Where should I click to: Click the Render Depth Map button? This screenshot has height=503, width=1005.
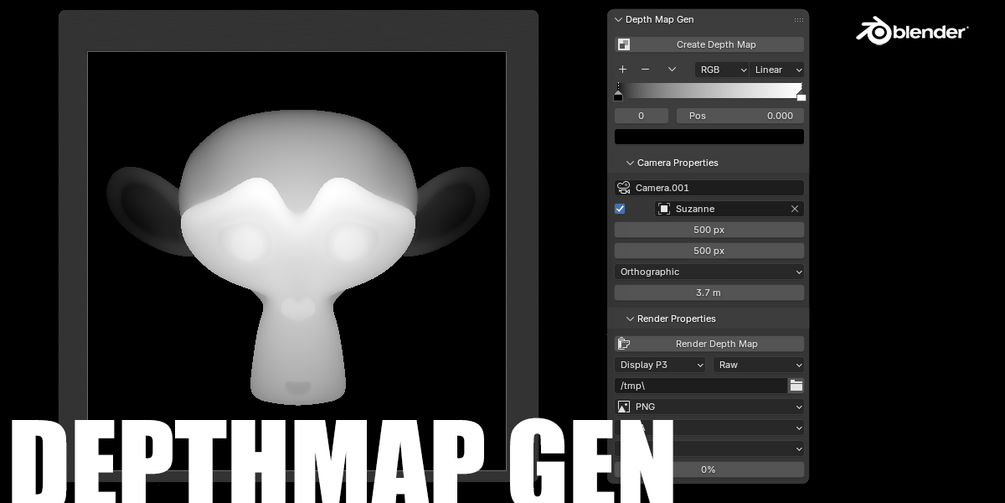click(709, 344)
